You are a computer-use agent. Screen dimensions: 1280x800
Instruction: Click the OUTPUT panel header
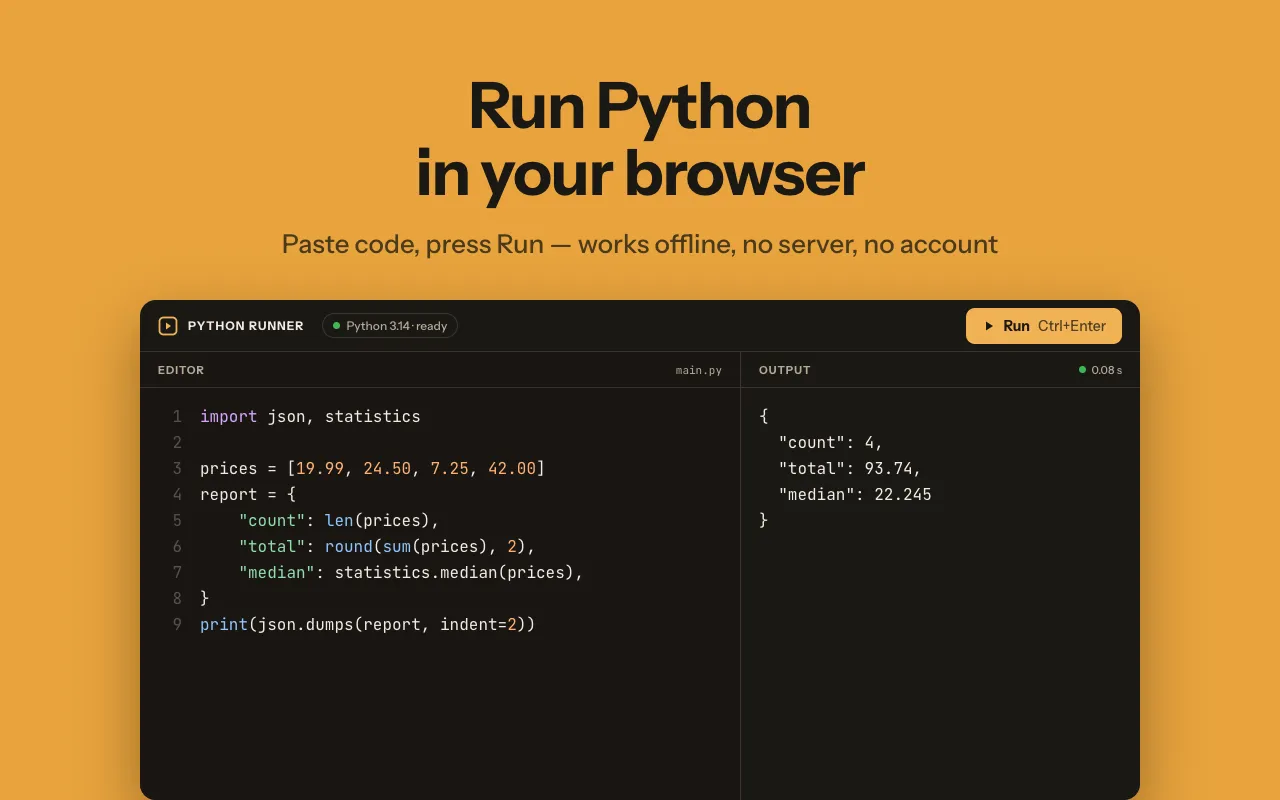point(785,370)
